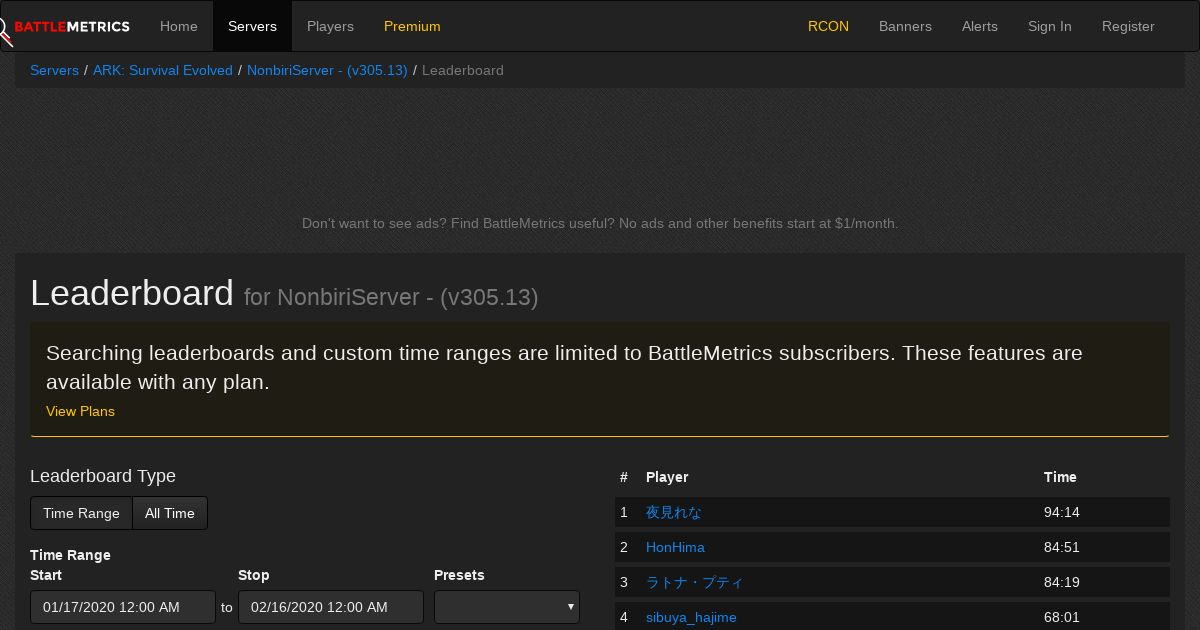Open player 夜見れな profile
Screen dimensions: 1200x630
pyautogui.click(x=674, y=512)
